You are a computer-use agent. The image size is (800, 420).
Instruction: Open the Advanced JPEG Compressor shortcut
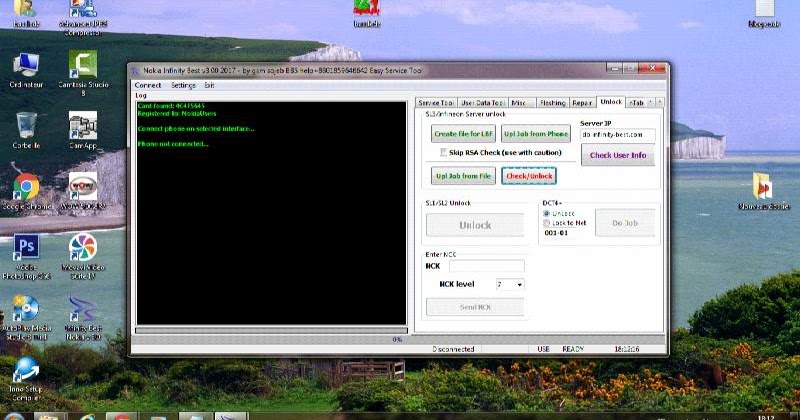pyautogui.click(x=83, y=17)
